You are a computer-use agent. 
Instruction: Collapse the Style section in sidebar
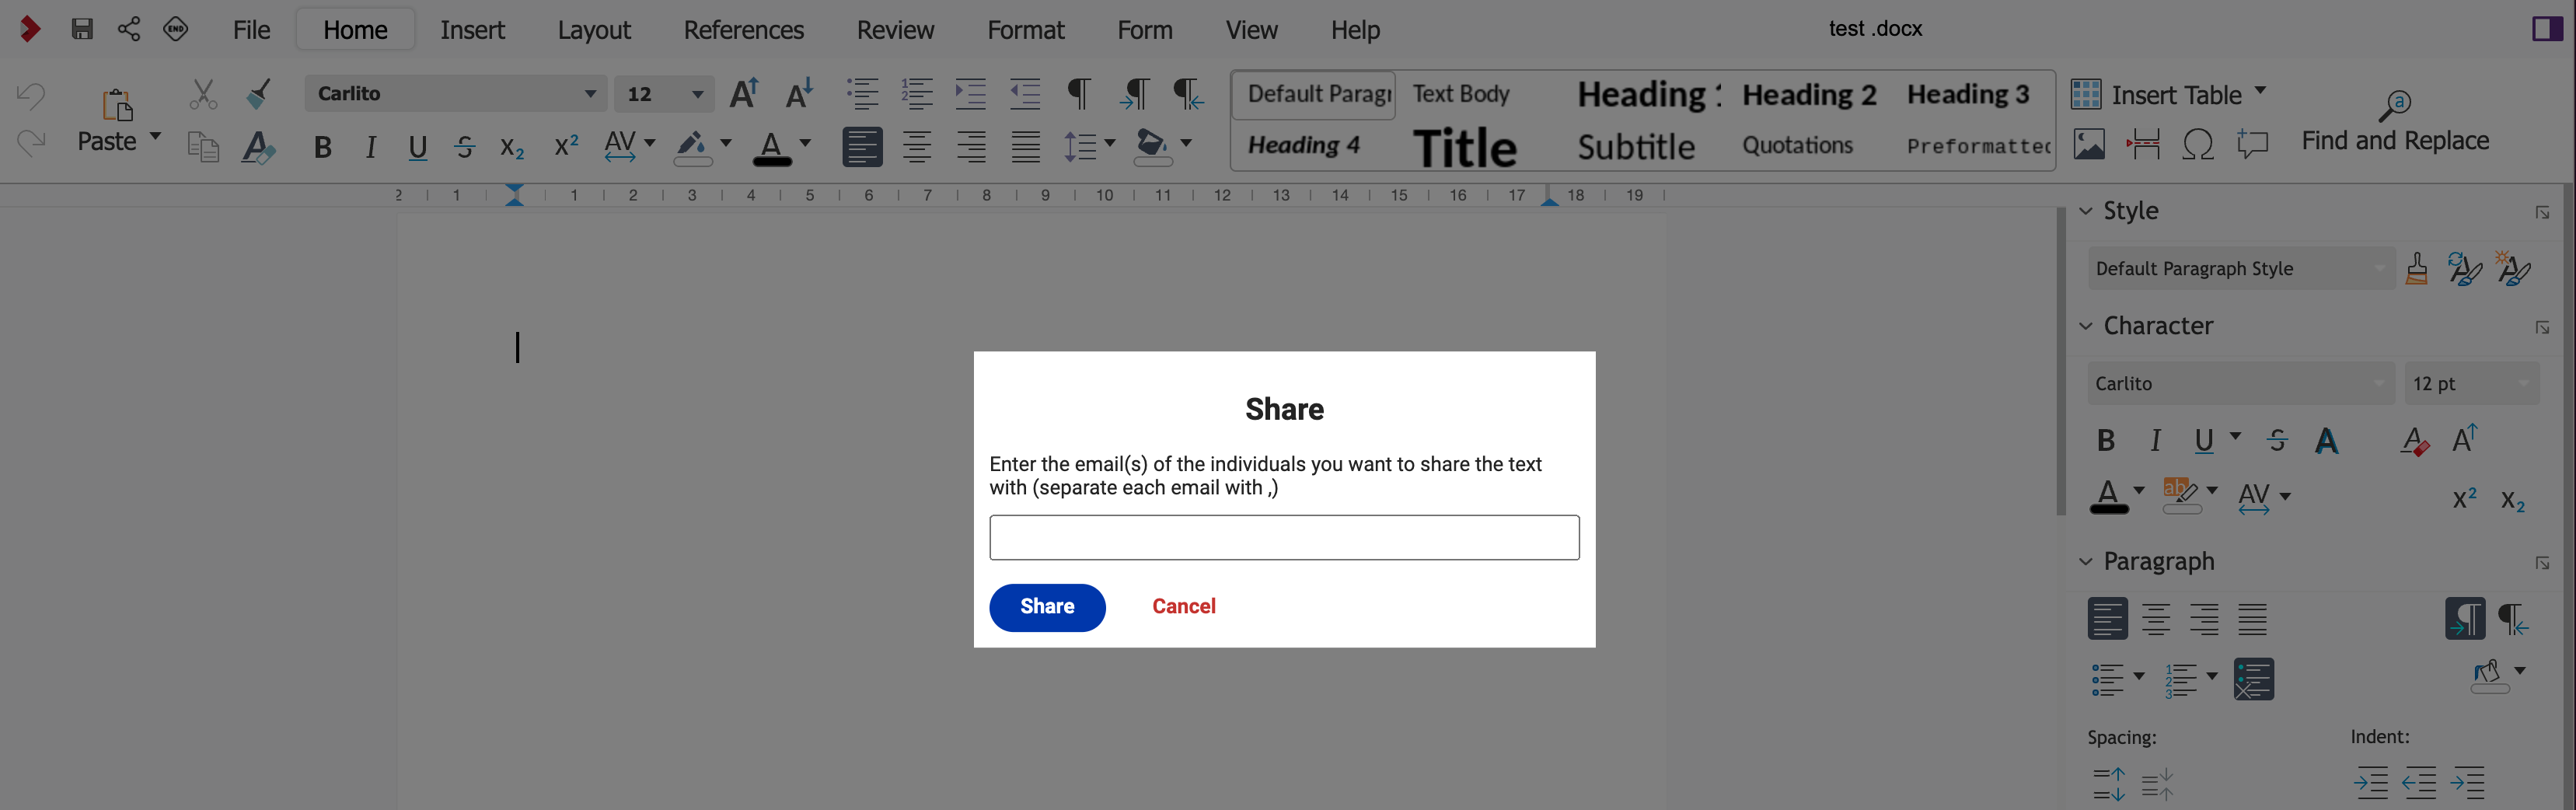[2085, 211]
